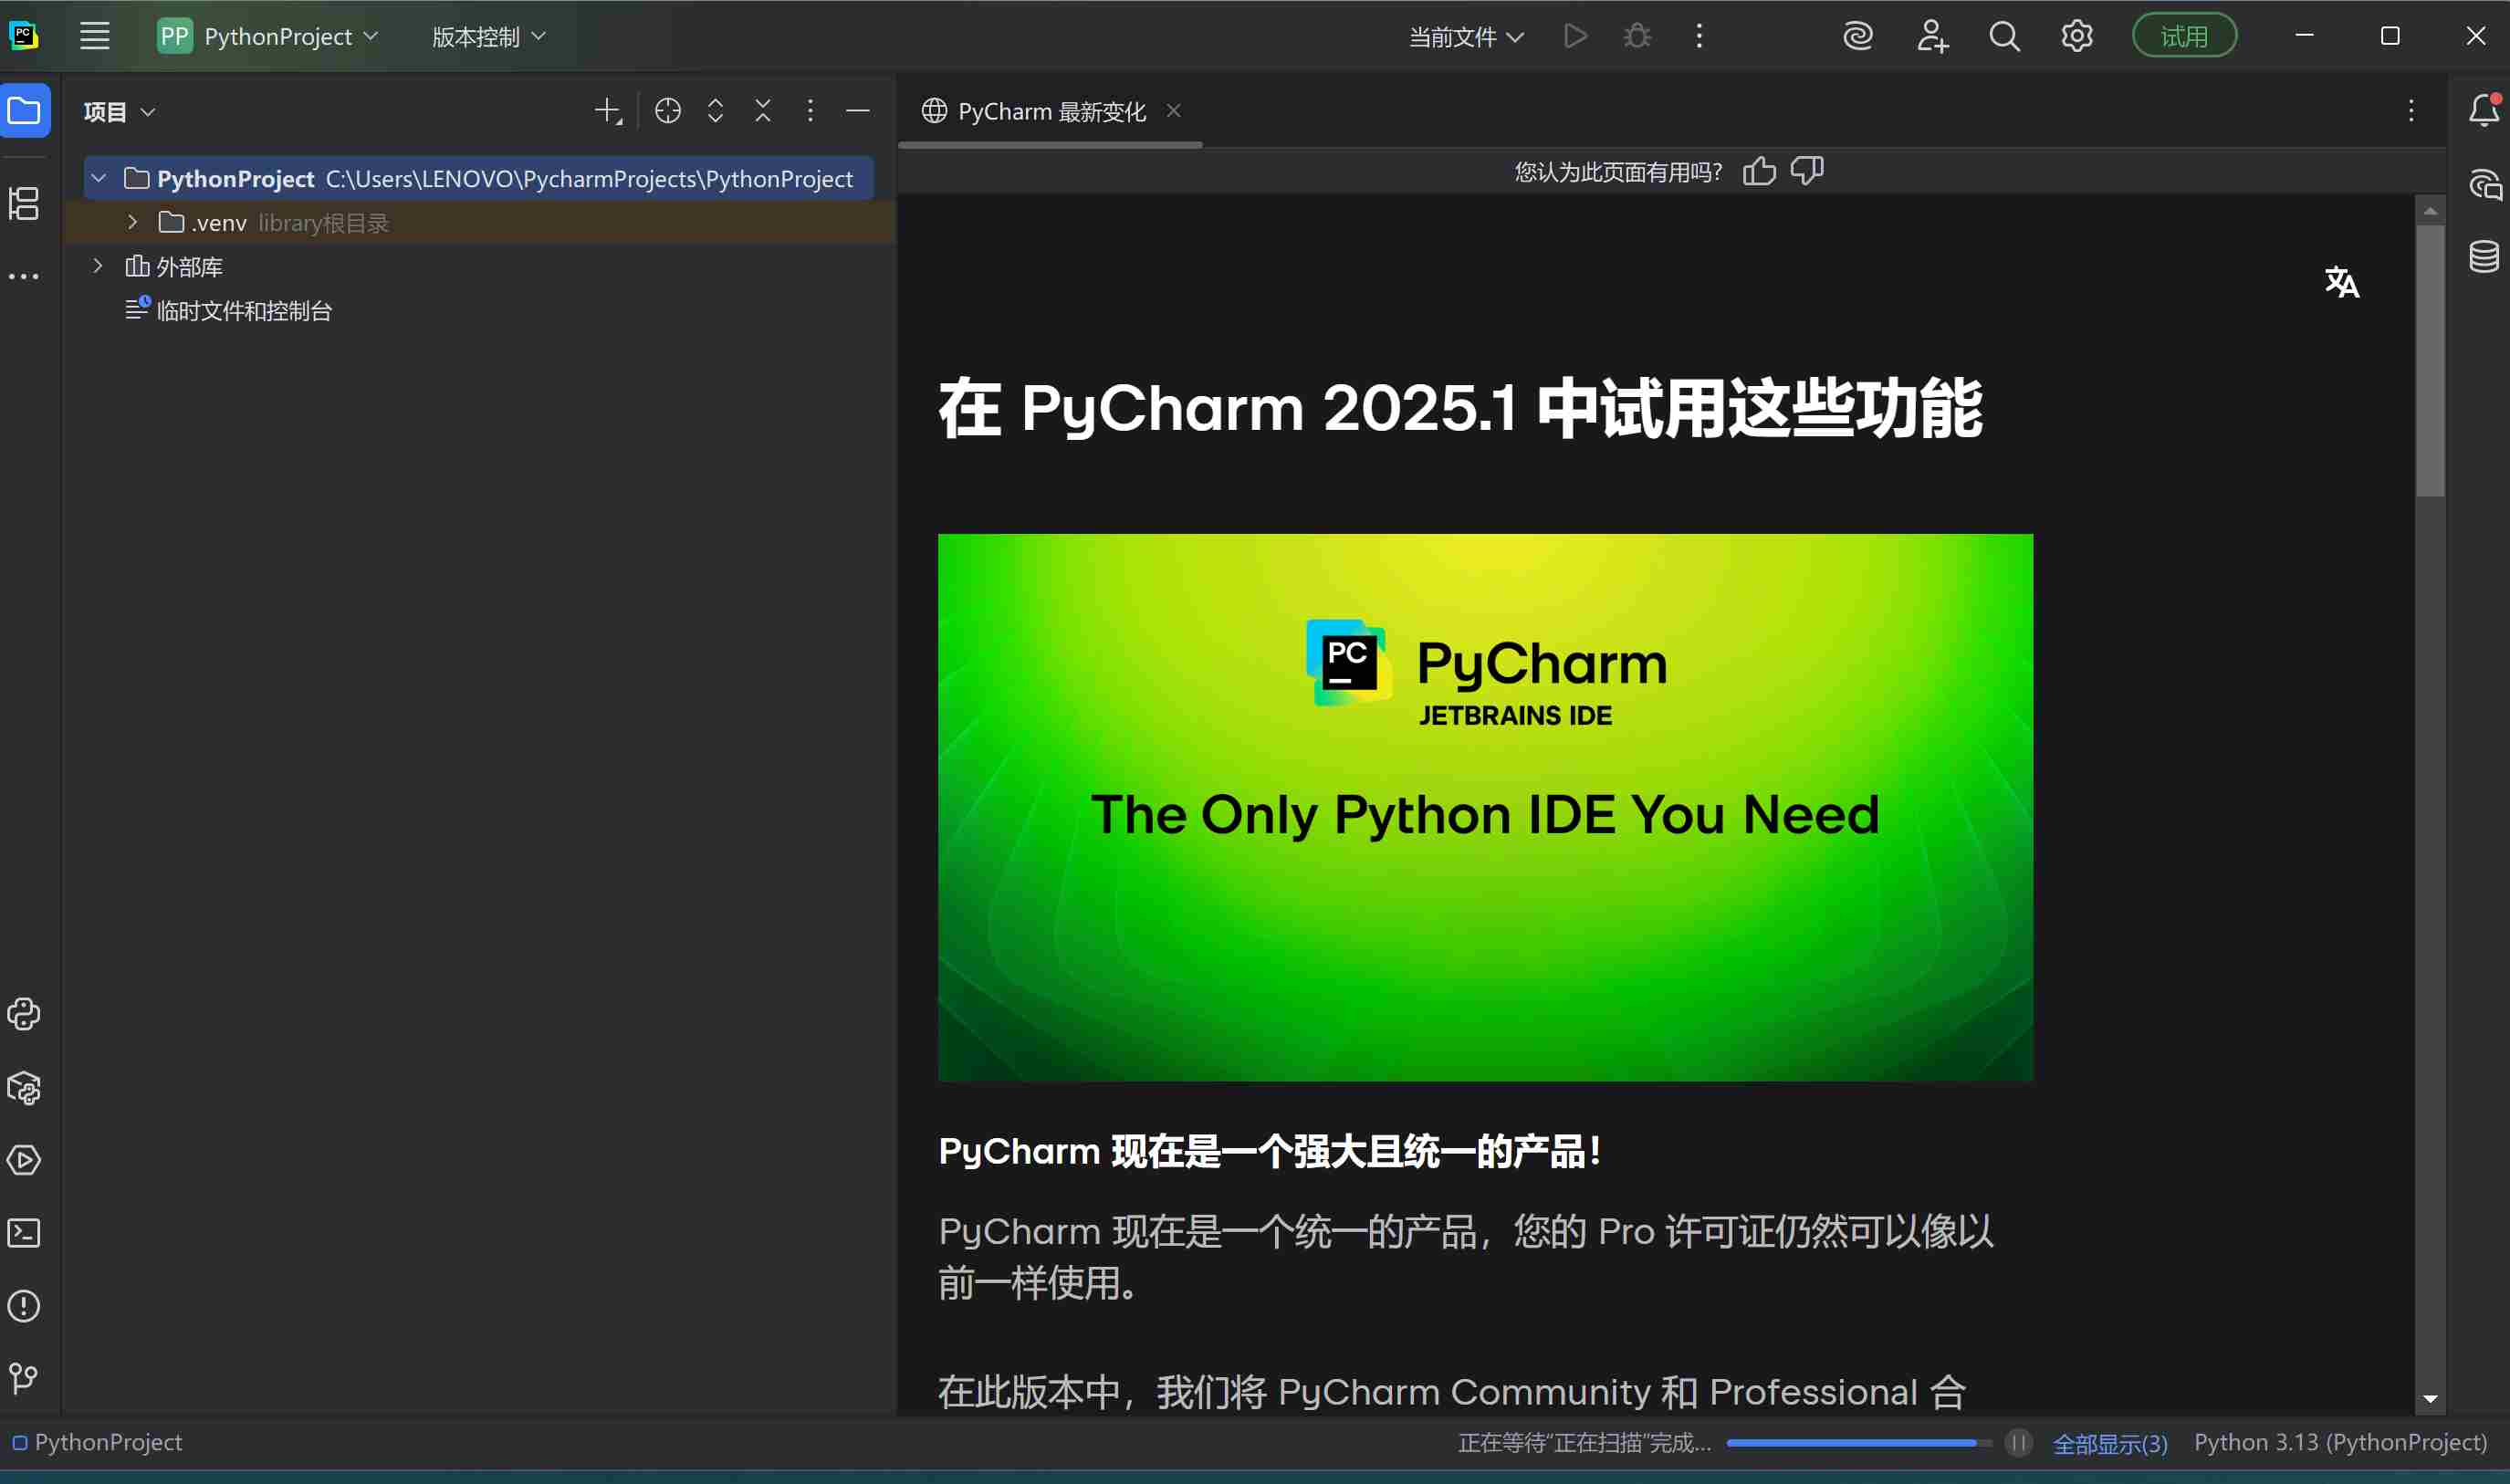The height and width of the screenshot is (1484, 2510).
Task: Expand the .venv library folder
Action: click(132, 222)
